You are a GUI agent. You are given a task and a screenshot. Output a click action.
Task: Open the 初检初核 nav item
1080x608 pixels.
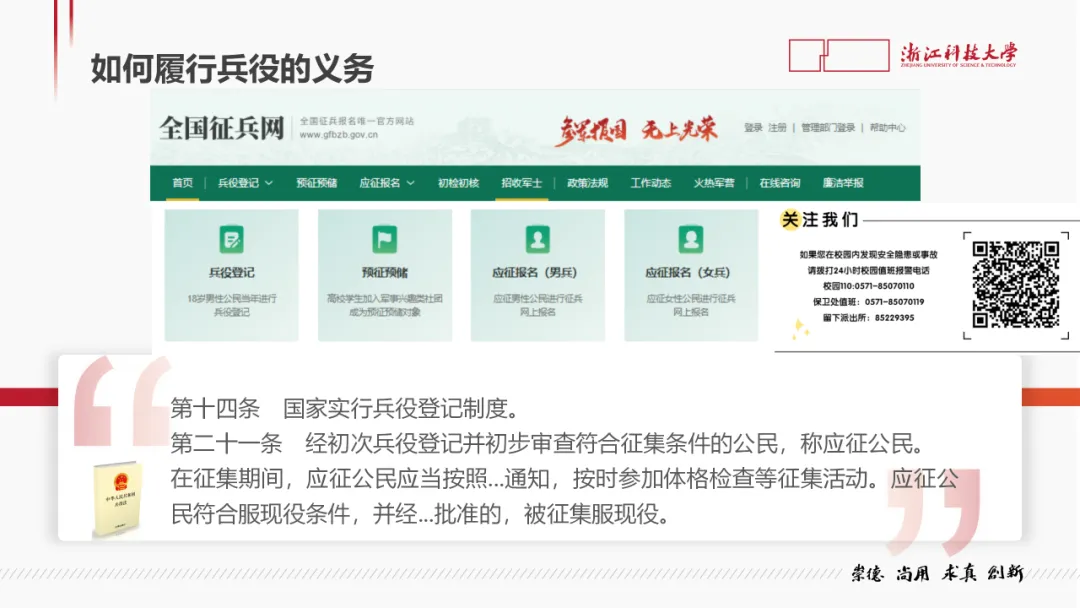pyautogui.click(x=458, y=183)
